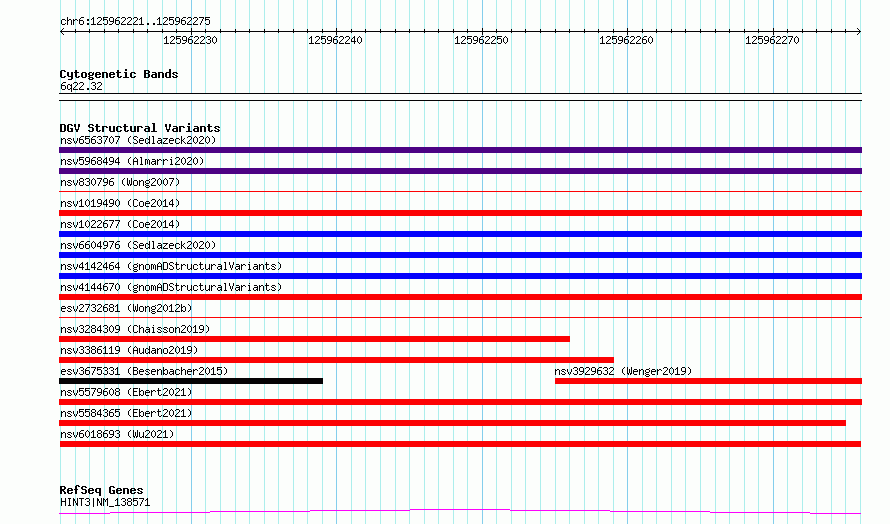Open variant nsv3386119 (Audano2019) label
Viewport: 890px width, 524px height.
tap(129, 350)
